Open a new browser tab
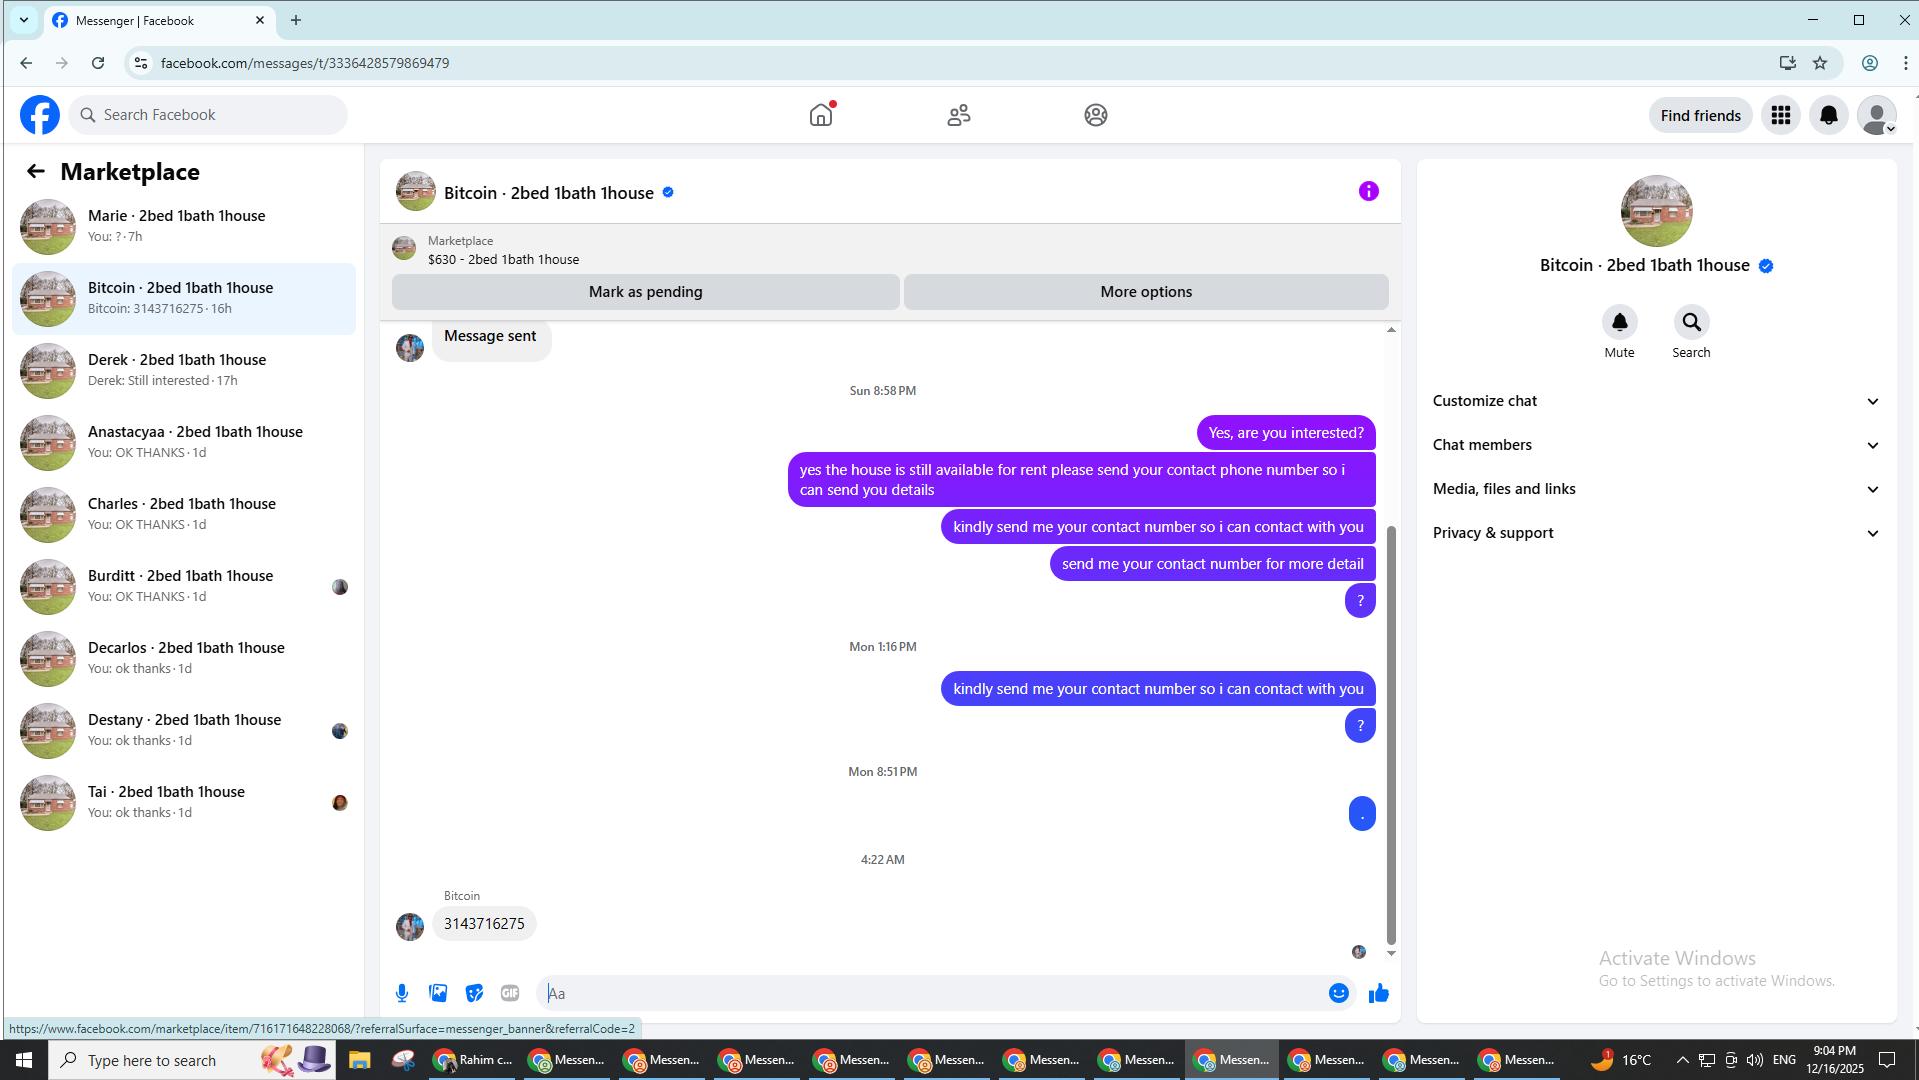The image size is (1919, 1080). pyautogui.click(x=296, y=20)
